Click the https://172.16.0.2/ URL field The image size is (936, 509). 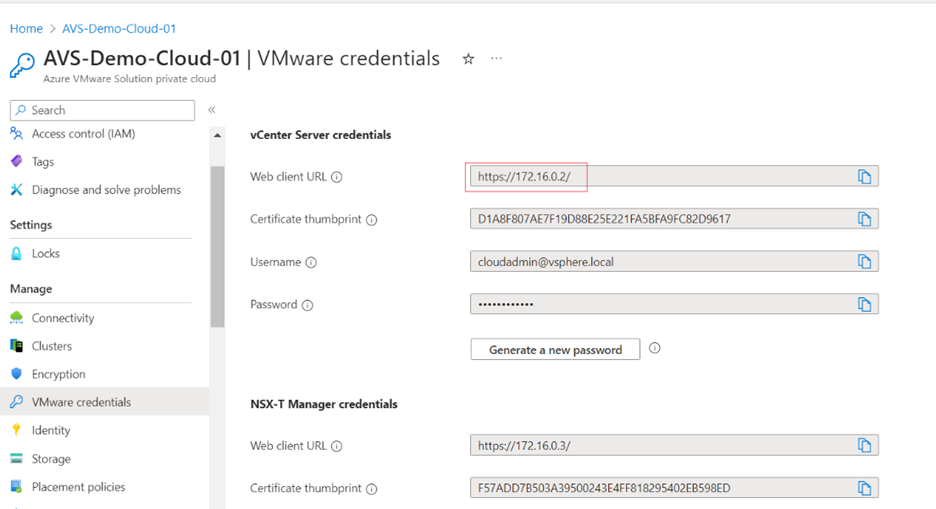[674, 177]
